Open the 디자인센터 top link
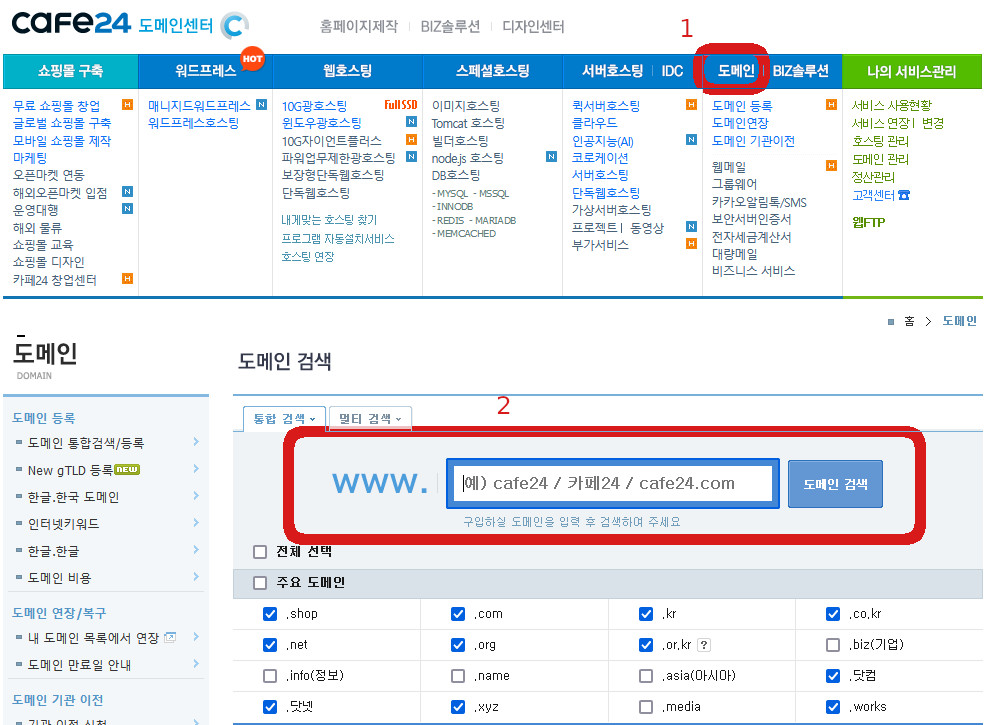Image resolution: width=996 pixels, height=725 pixels. [533, 27]
